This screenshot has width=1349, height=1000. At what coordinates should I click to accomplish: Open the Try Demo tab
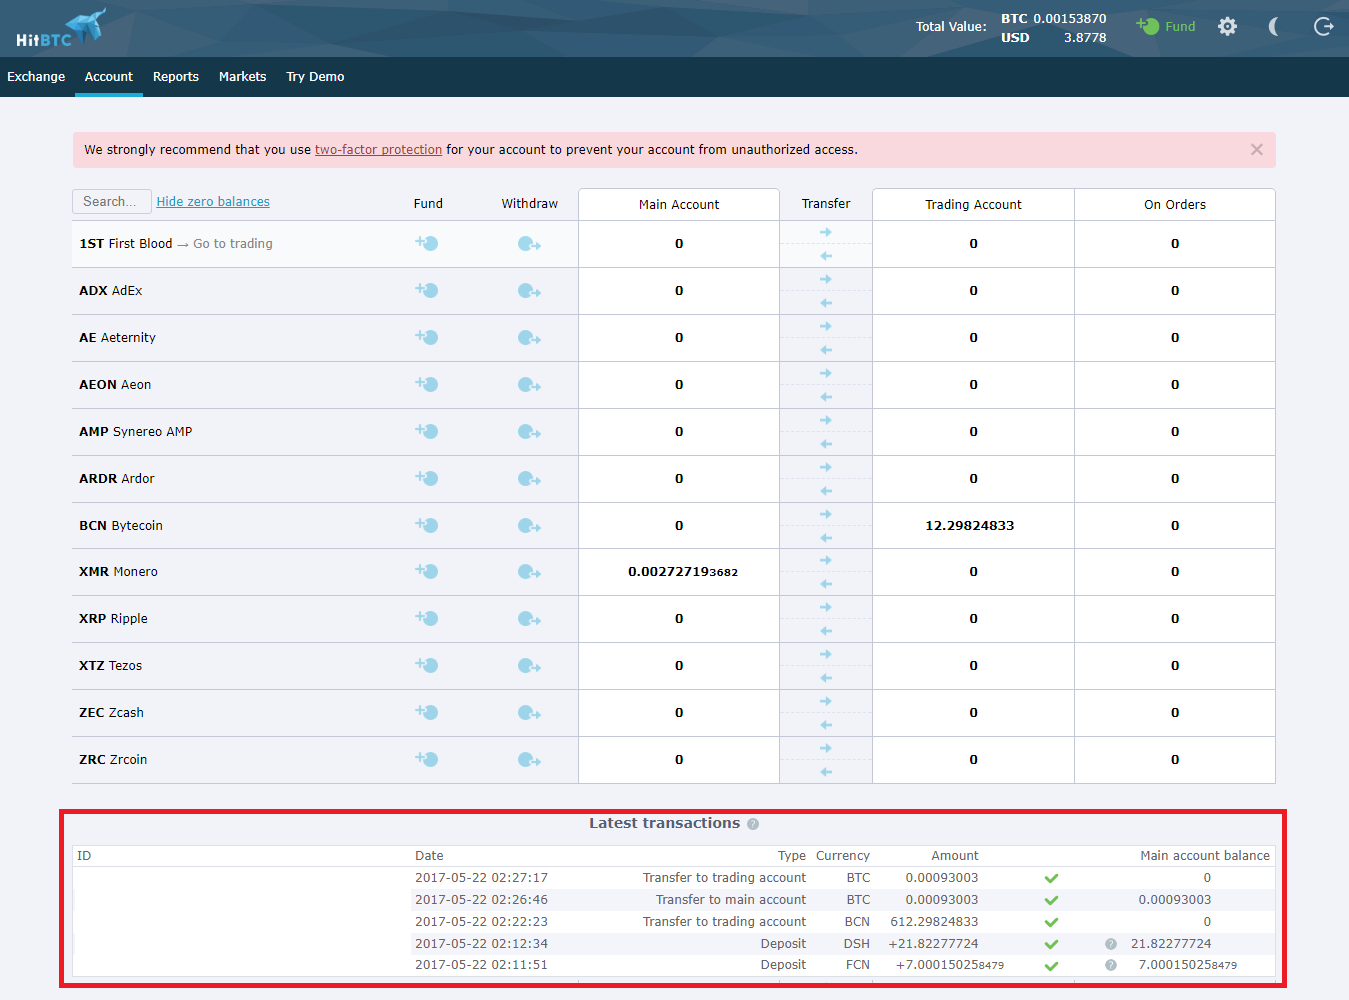(x=315, y=77)
